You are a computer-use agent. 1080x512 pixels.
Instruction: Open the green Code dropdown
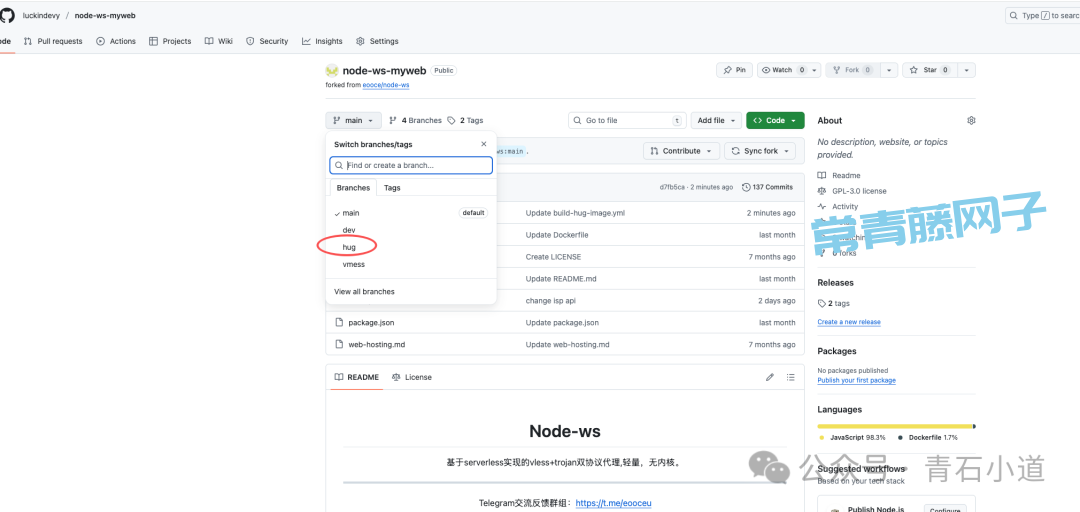775,120
